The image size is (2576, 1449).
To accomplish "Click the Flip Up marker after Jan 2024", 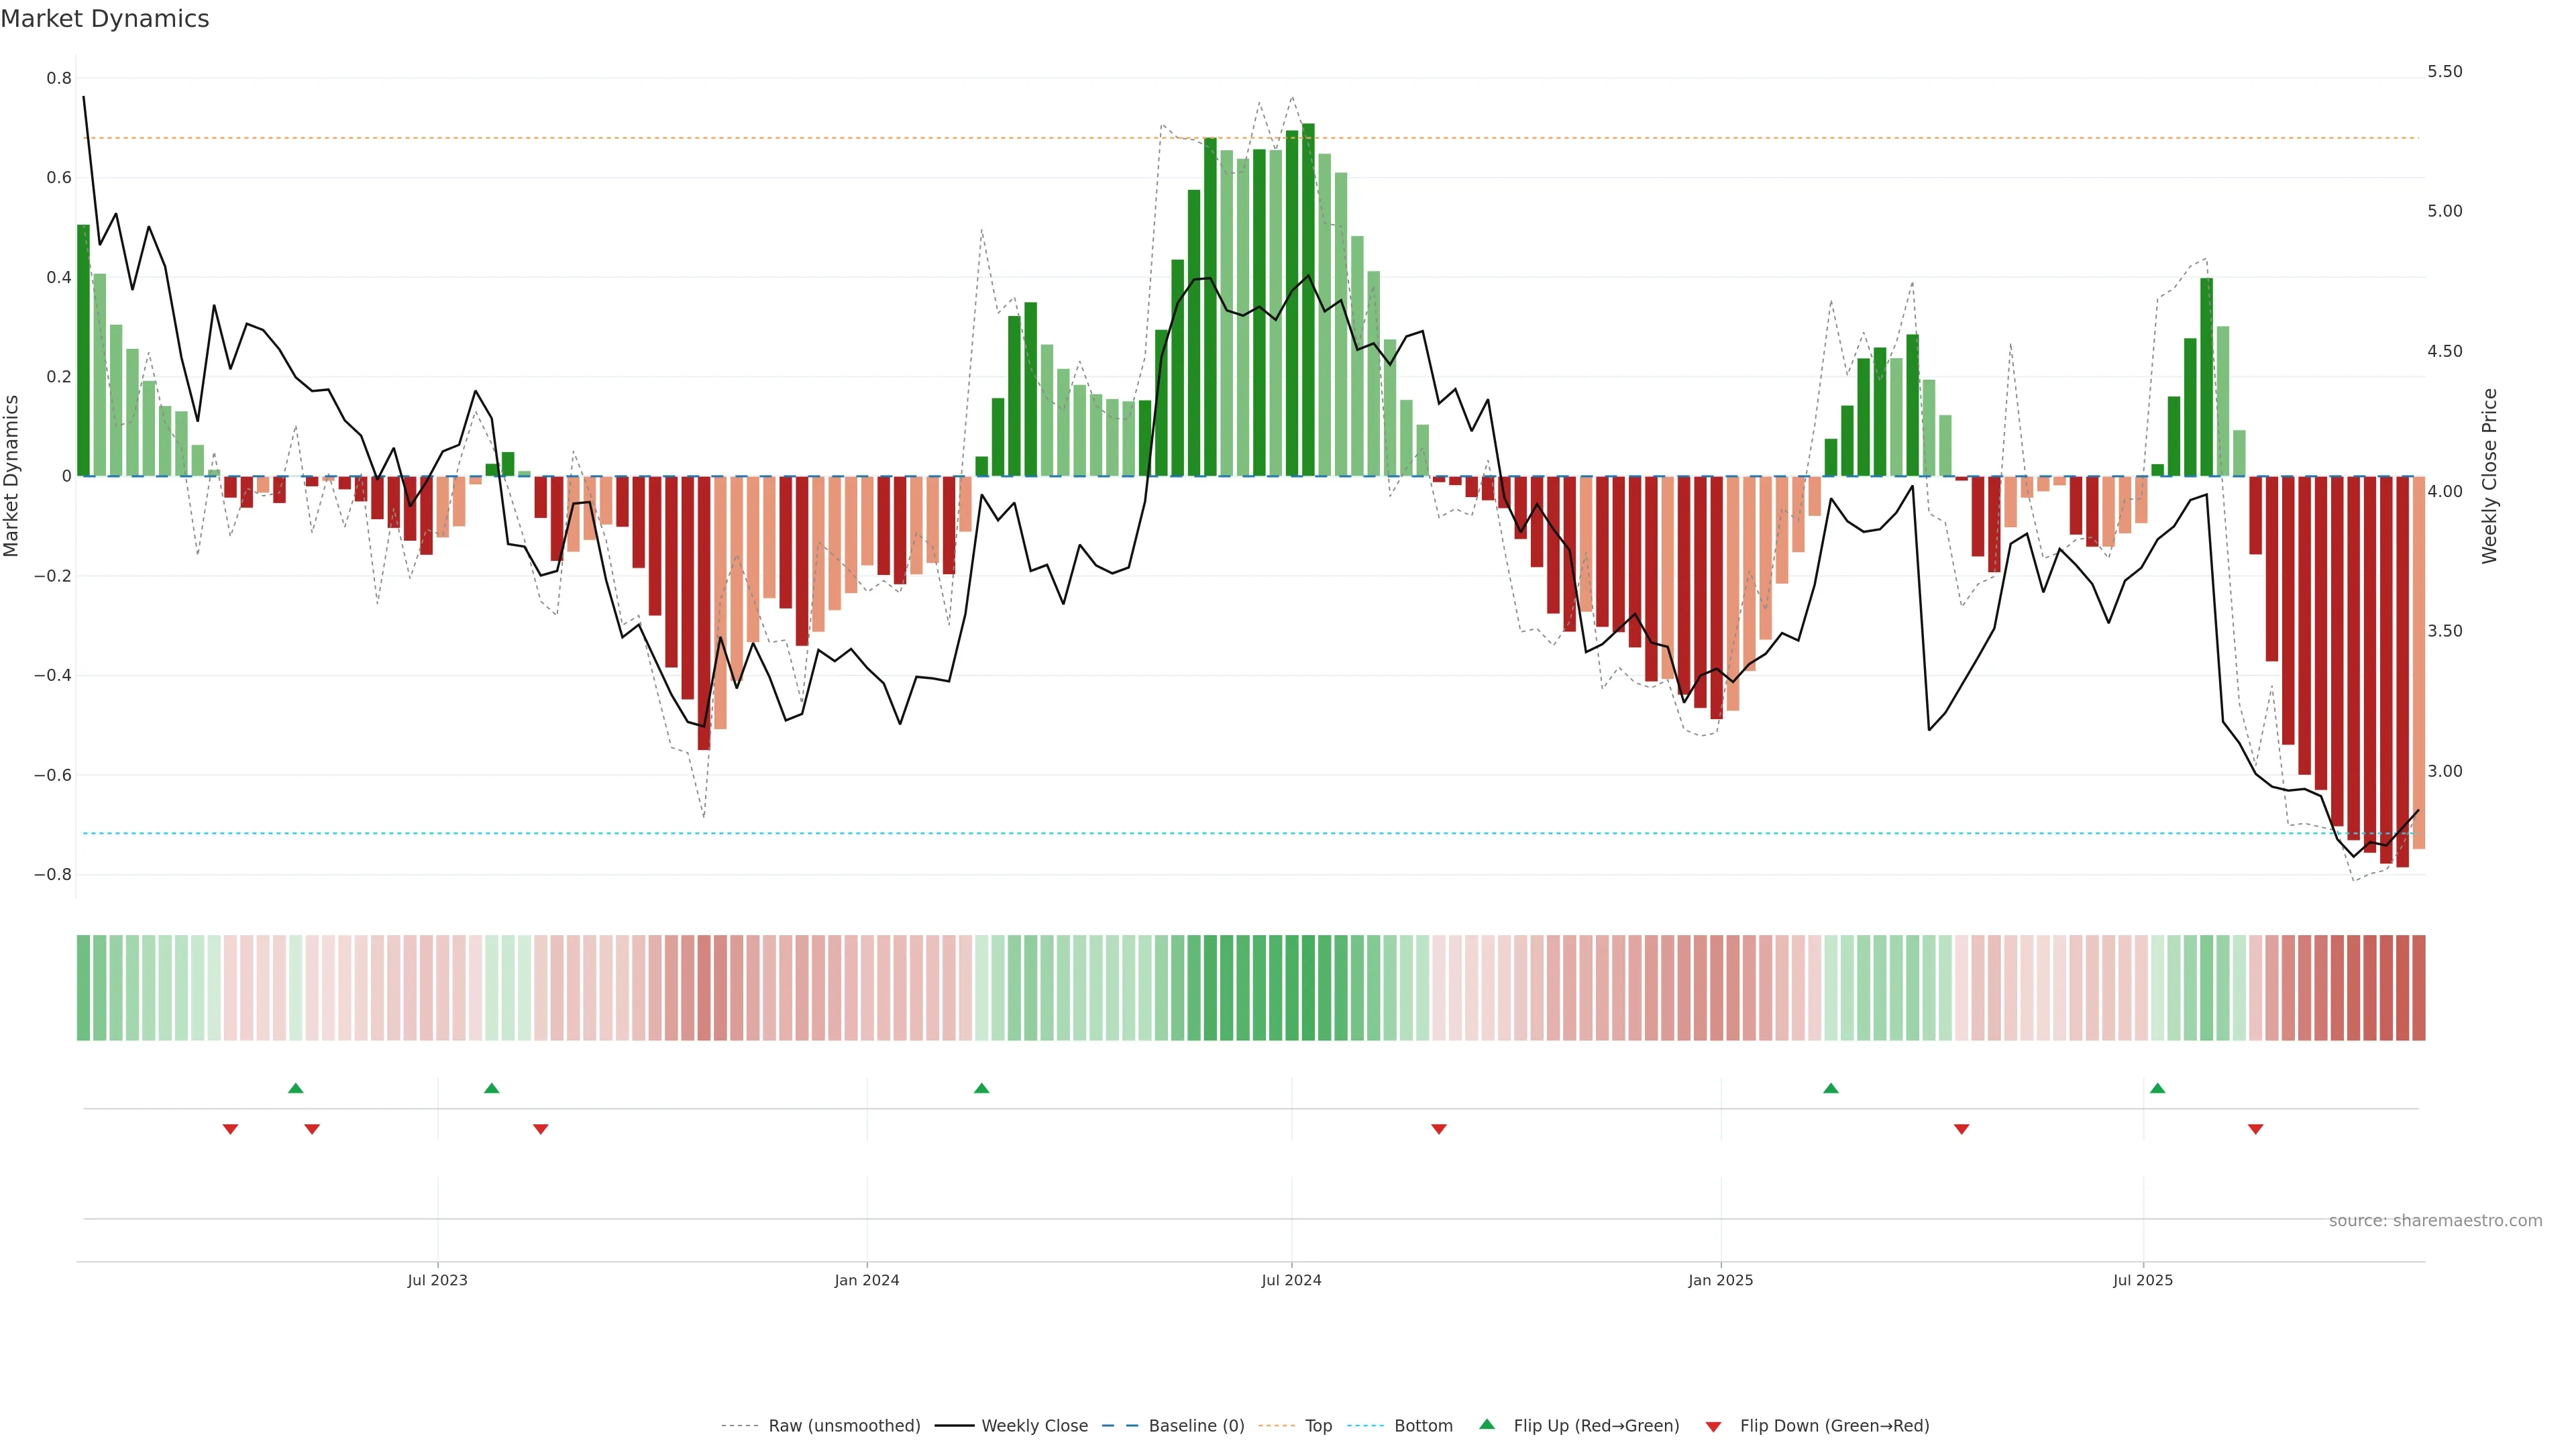I will (x=981, y=1088).
